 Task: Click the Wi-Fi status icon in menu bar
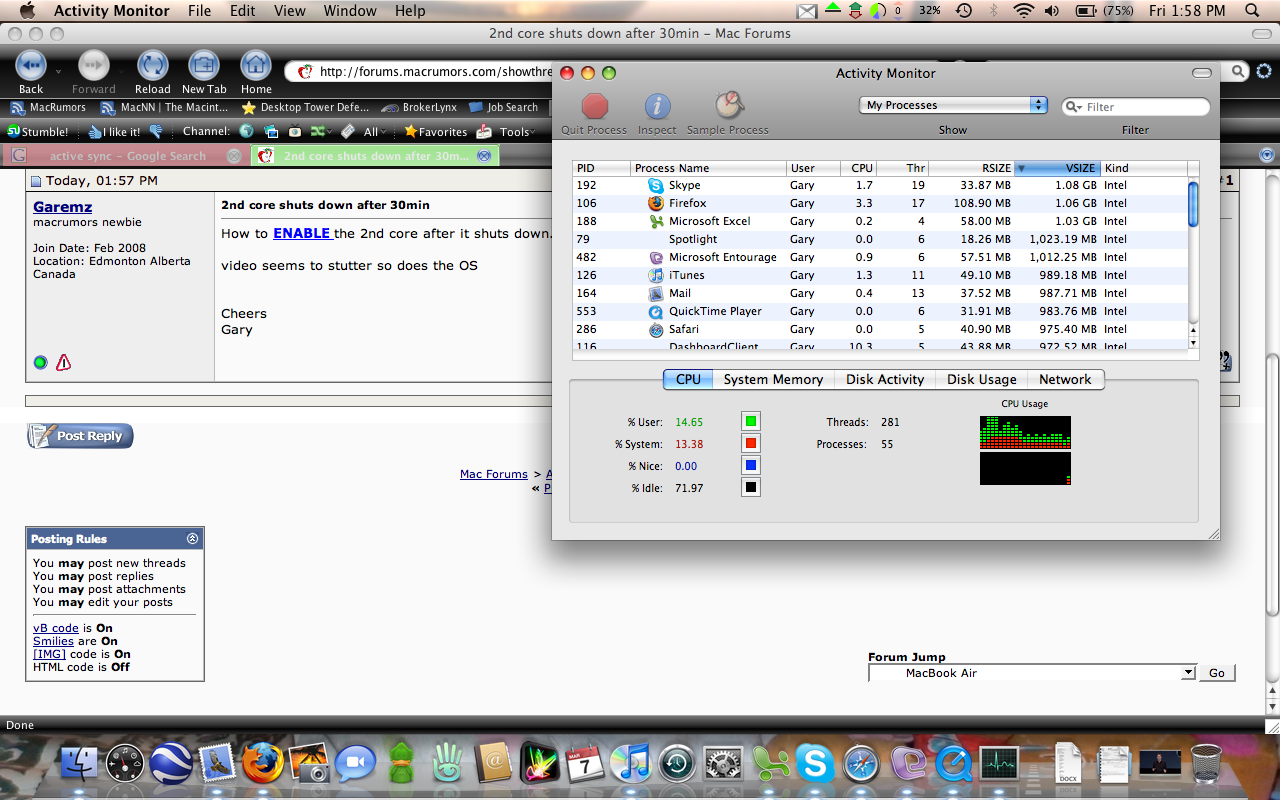1023,11
